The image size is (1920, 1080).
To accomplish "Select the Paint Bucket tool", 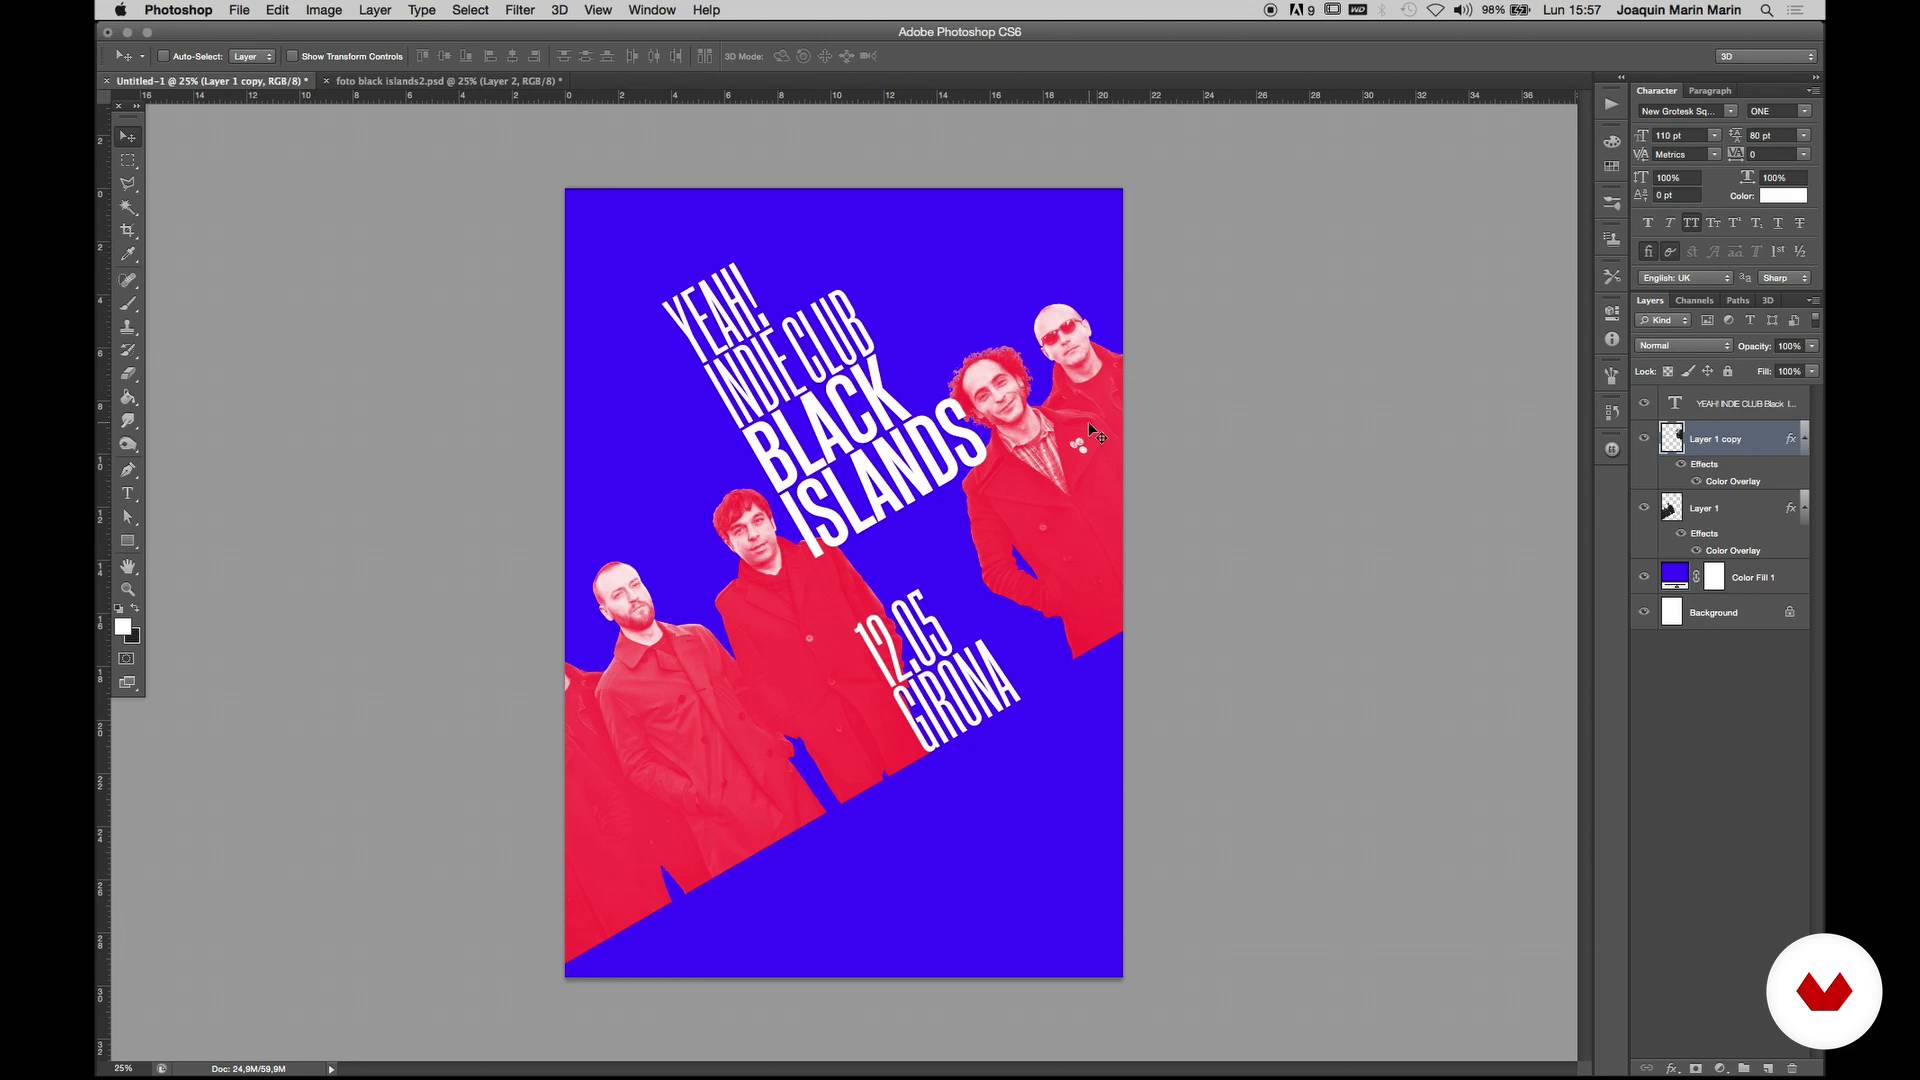I will [128, 398].
